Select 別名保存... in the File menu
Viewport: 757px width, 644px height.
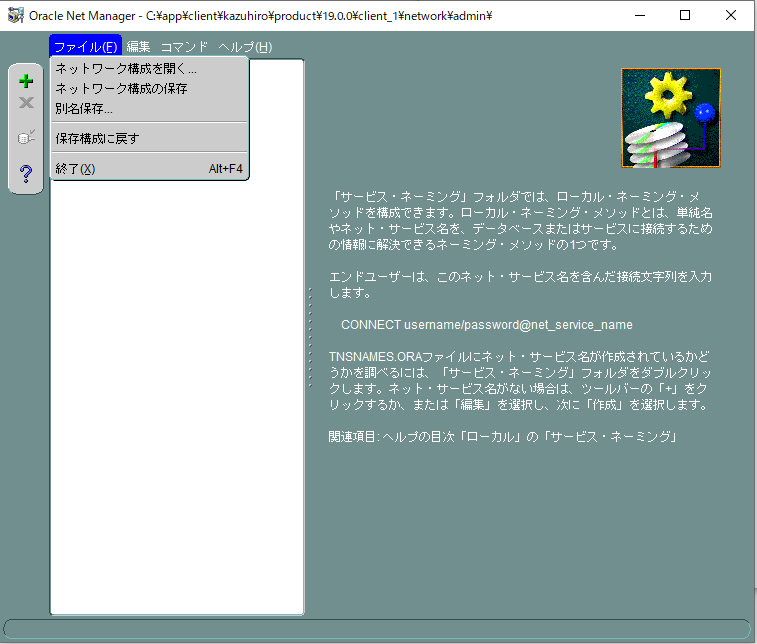84,108
